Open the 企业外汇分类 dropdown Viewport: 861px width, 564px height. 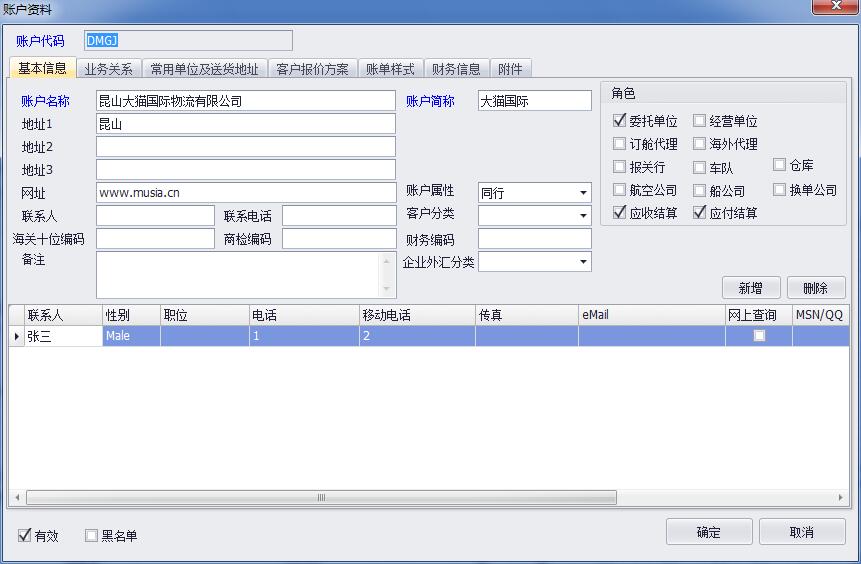pyautogui.click(x=583, y=261)
